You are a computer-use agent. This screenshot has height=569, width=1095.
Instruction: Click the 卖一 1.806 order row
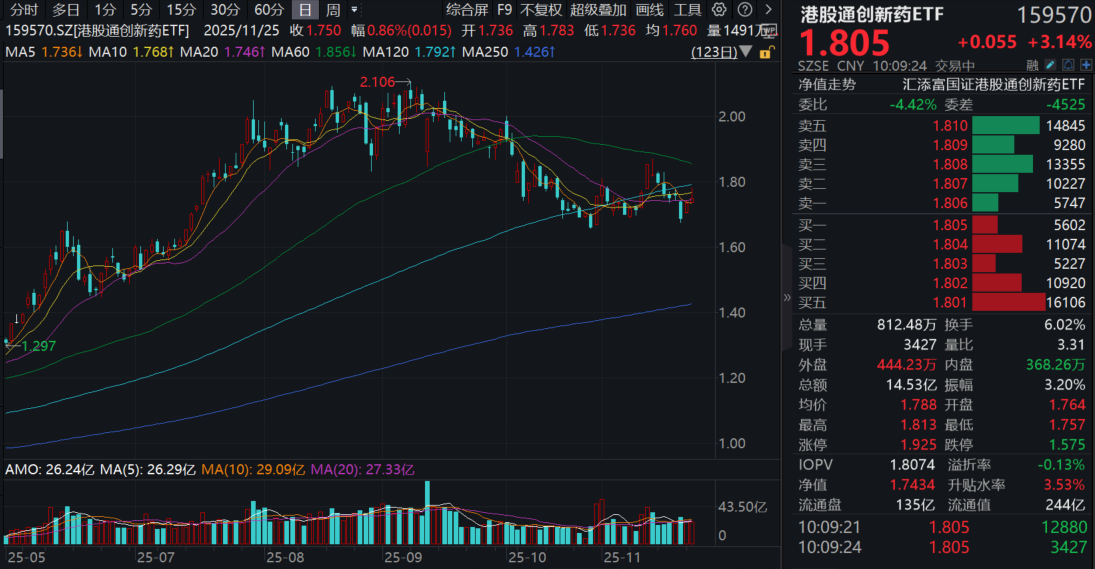point(942,202)
